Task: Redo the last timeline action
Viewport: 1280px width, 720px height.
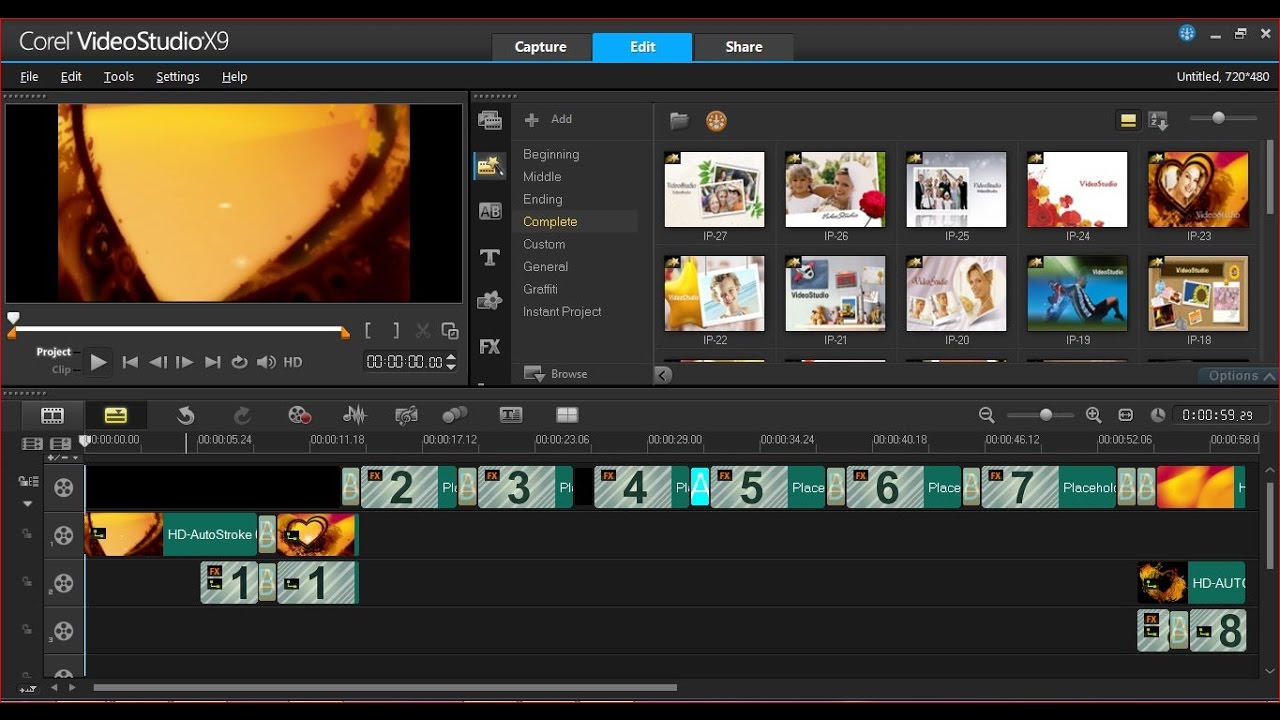Action: click(242, 415)
